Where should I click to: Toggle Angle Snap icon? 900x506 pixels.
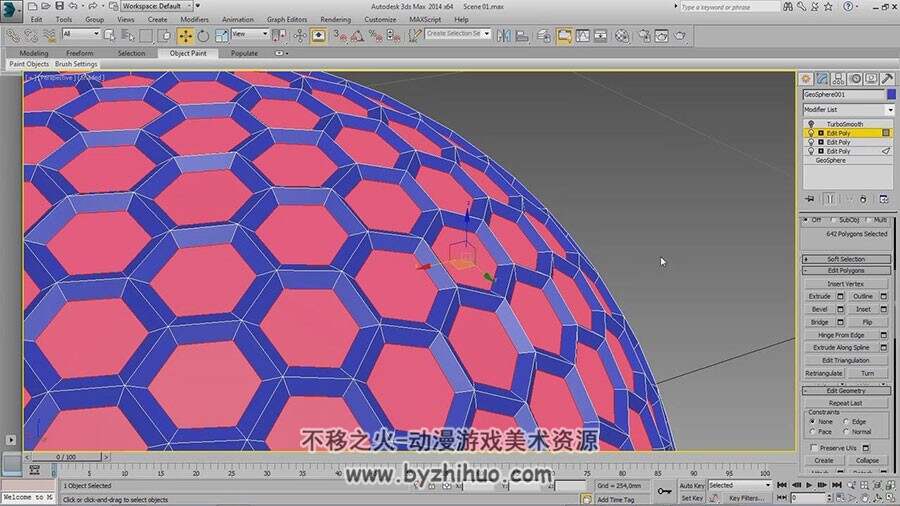pos(357,36)
